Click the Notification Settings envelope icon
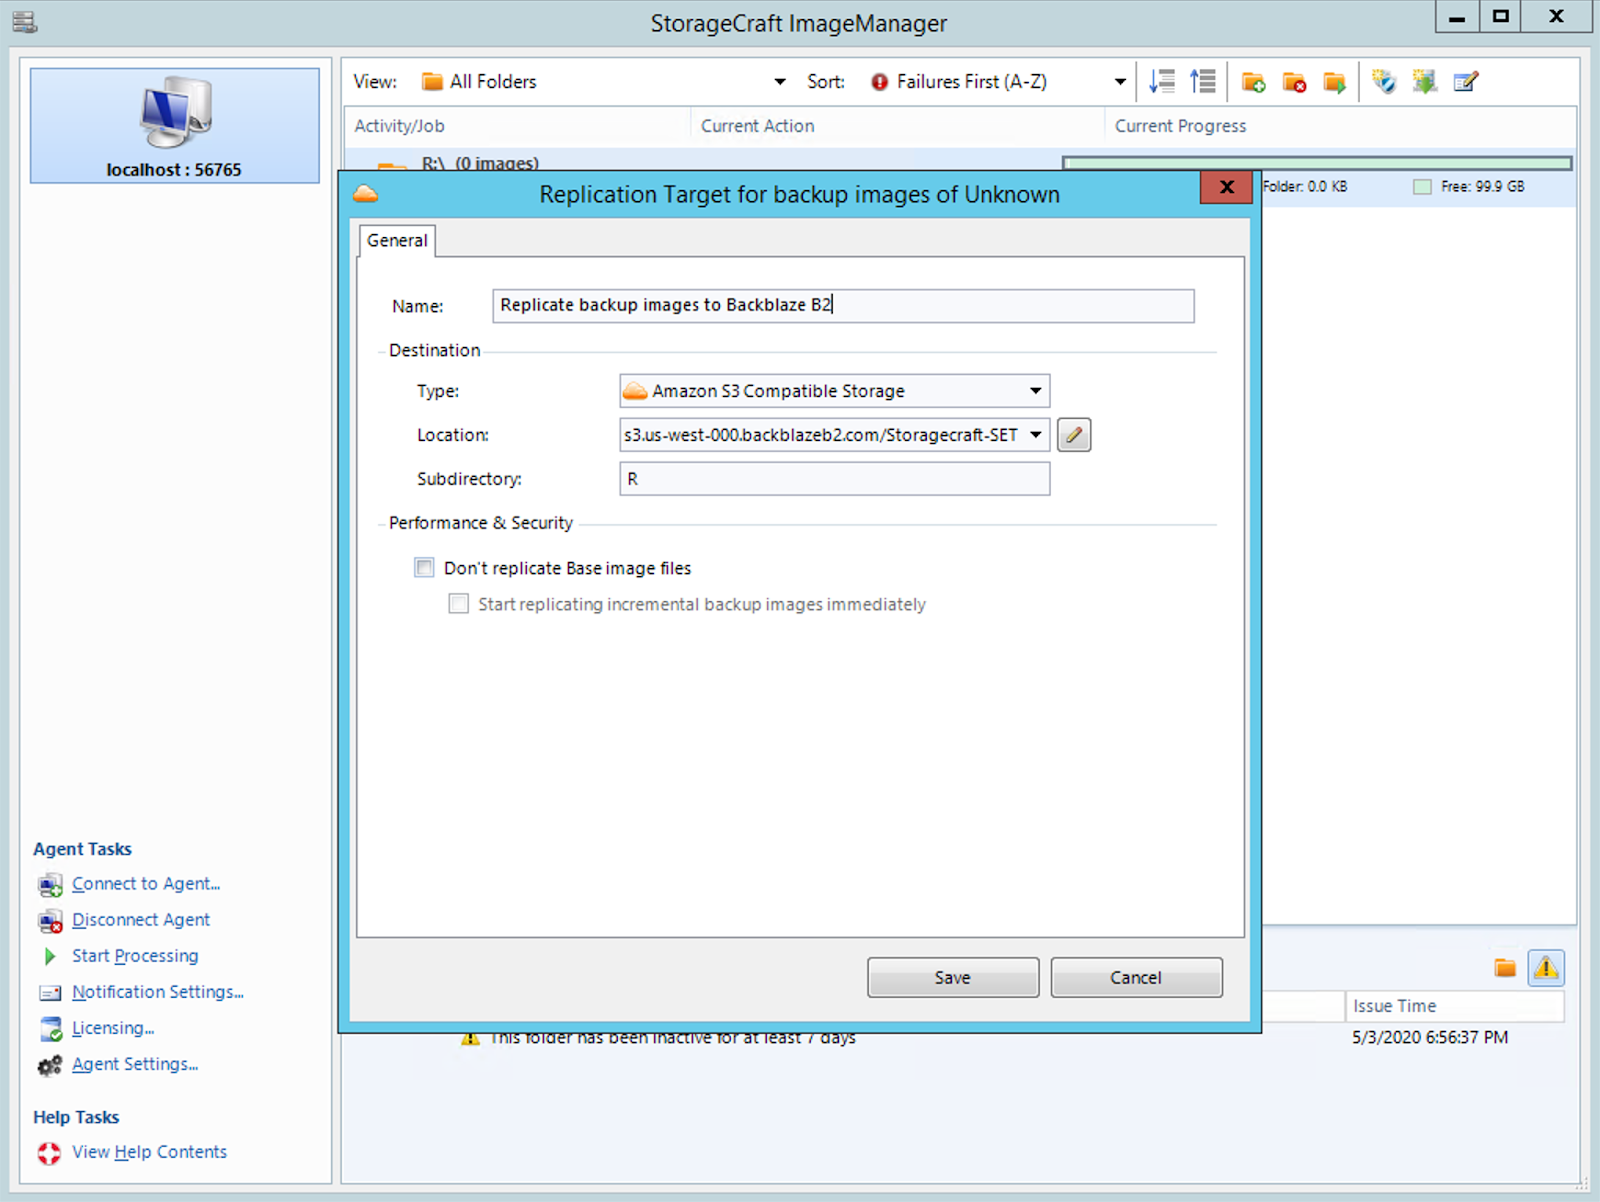Screen dimensions: 1600x1202 coord(50,993)
